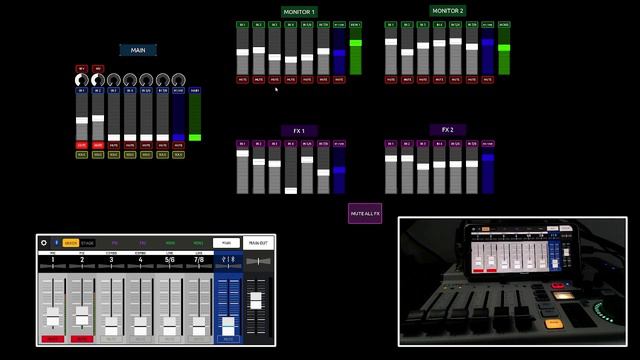
Task: Open the green MON1 tab in mixer app
Action: pyautogui.click(x=170, y=243)
